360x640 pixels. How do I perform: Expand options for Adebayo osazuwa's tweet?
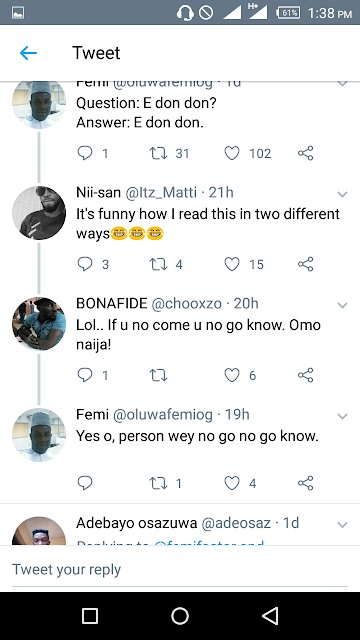coord(342,524)
